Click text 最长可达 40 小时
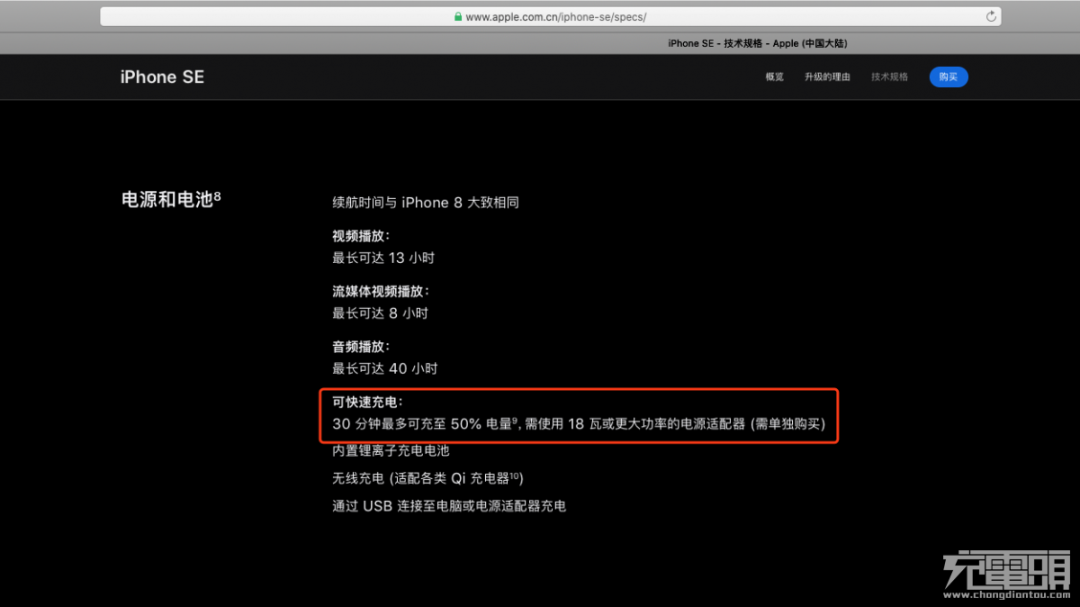 385,369
